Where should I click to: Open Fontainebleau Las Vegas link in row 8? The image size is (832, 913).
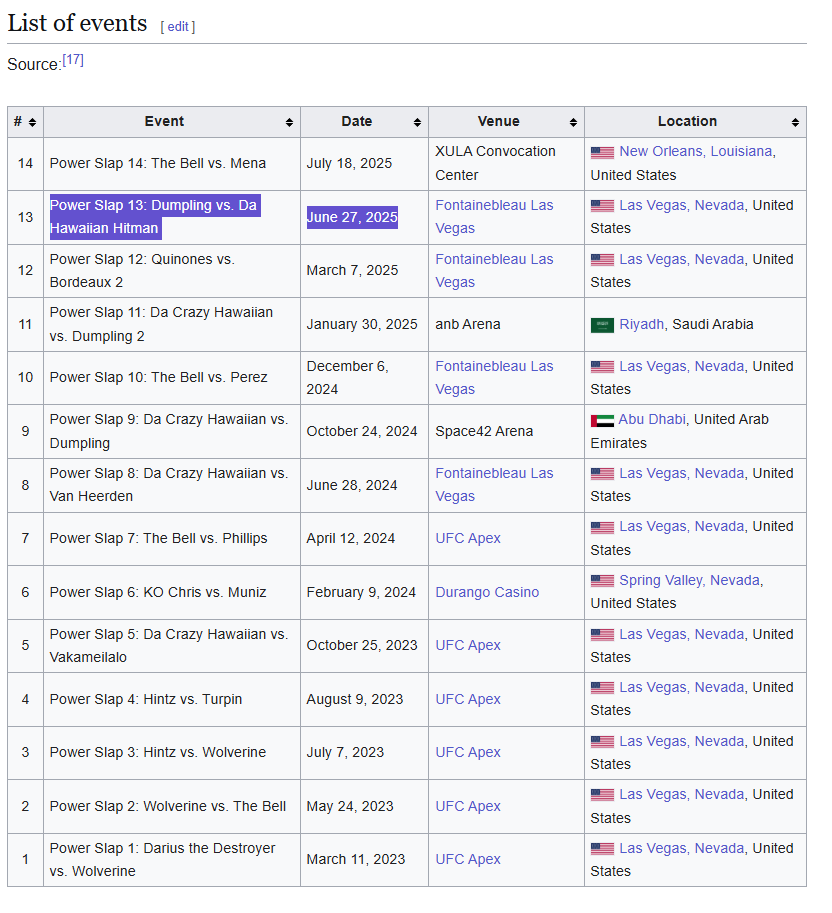[x=494, y=485]
